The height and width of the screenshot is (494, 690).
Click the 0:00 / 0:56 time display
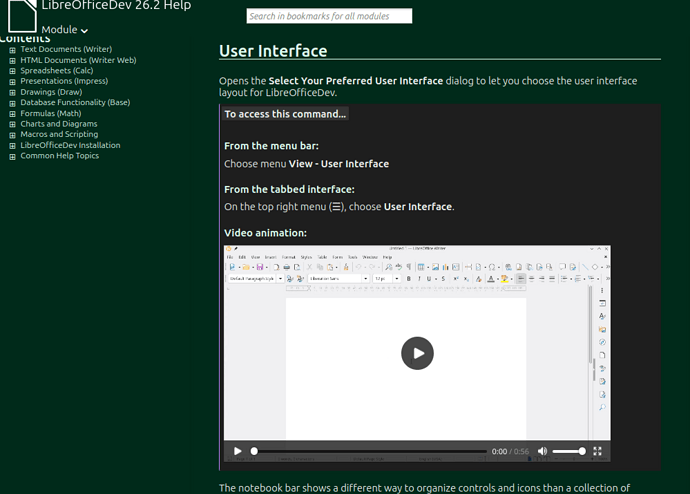click(x=510, y=451)
